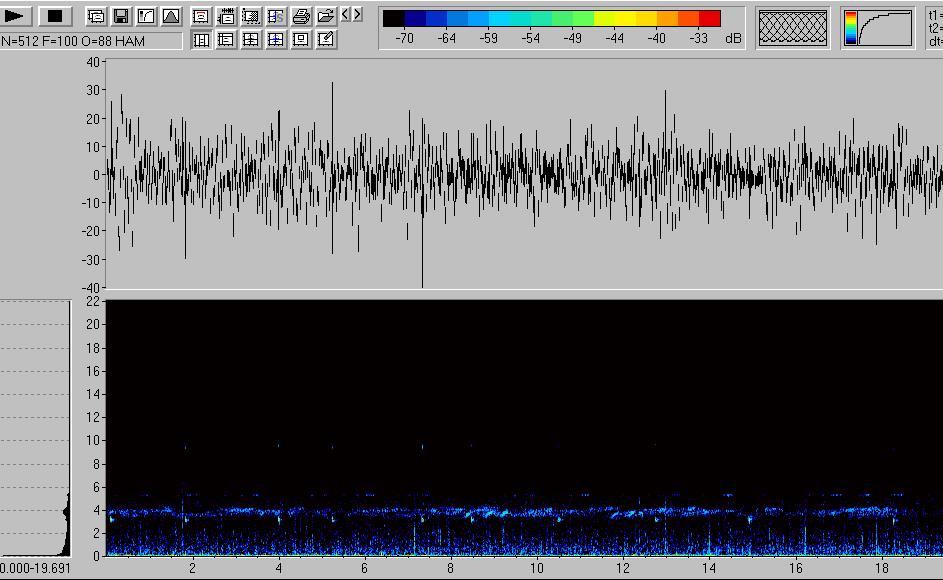
Task: Click the N=512 F=100 O=88 HAM parameter field
Action: pyautogui.click(x=91, y=41)
